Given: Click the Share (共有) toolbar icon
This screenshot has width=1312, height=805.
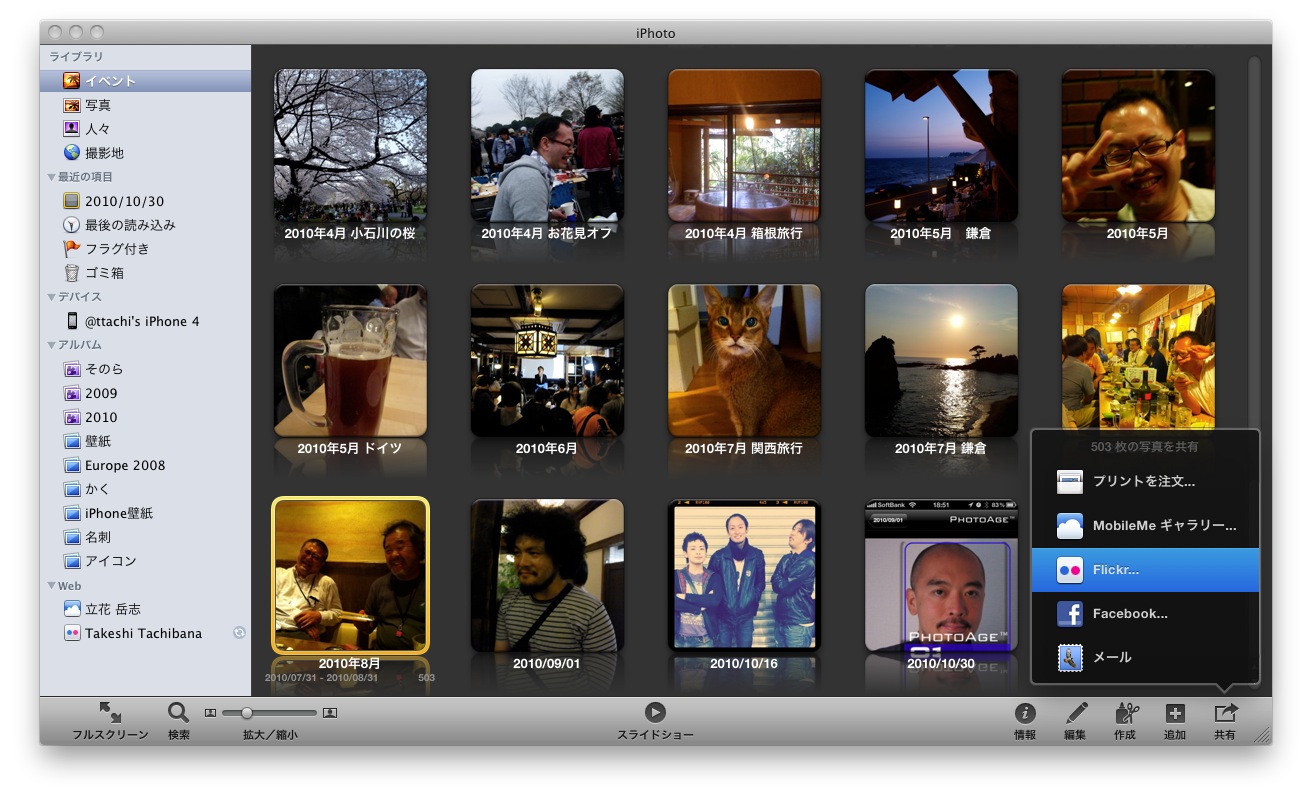Looking at the screenshot, I should click(x=1225, y=713).
